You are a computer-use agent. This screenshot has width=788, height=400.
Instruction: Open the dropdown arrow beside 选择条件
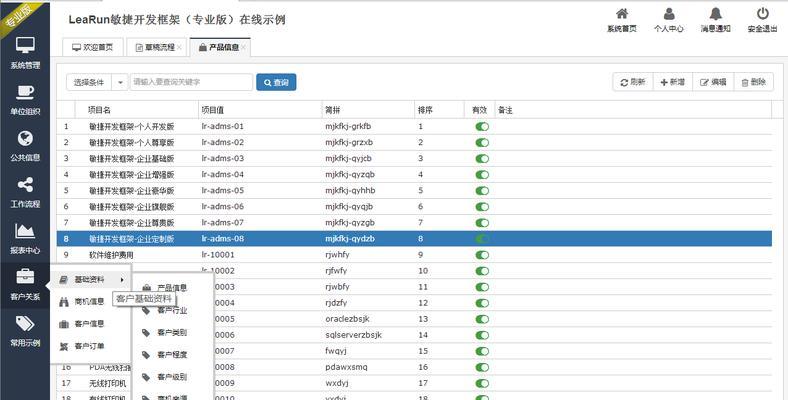pyautogui.click(x=120, y=82)
